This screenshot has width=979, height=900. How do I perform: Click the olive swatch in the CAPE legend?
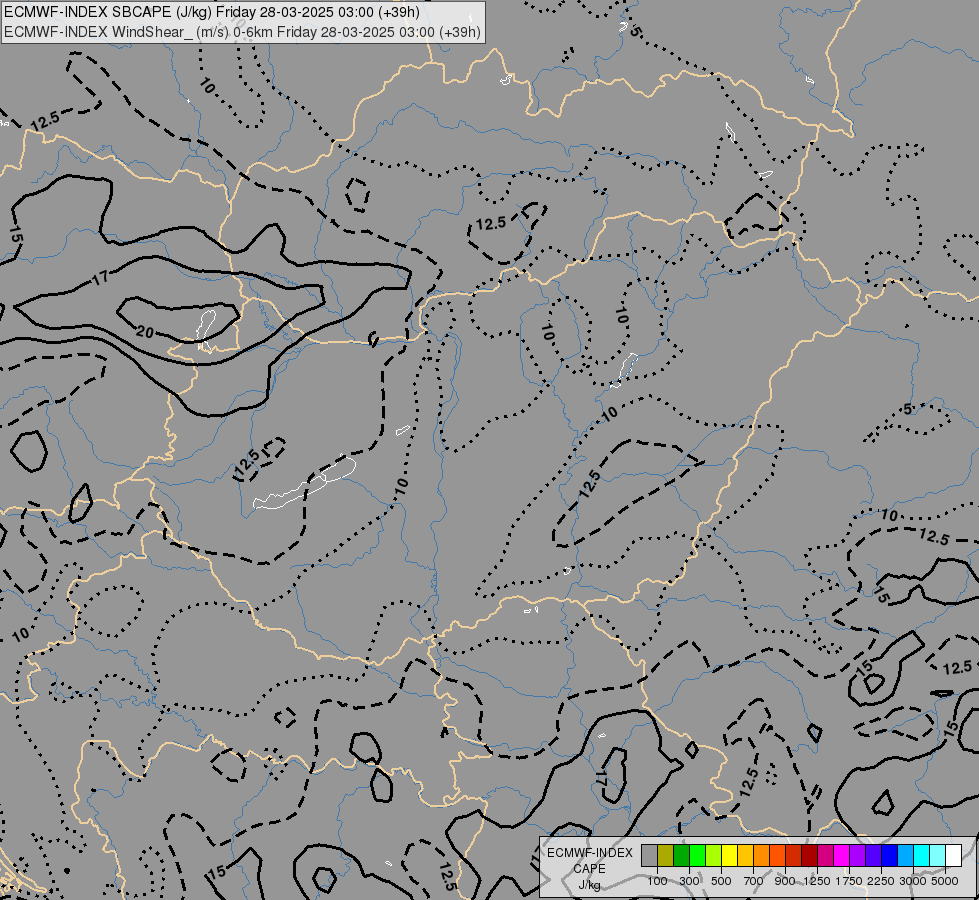pos(666,856)
